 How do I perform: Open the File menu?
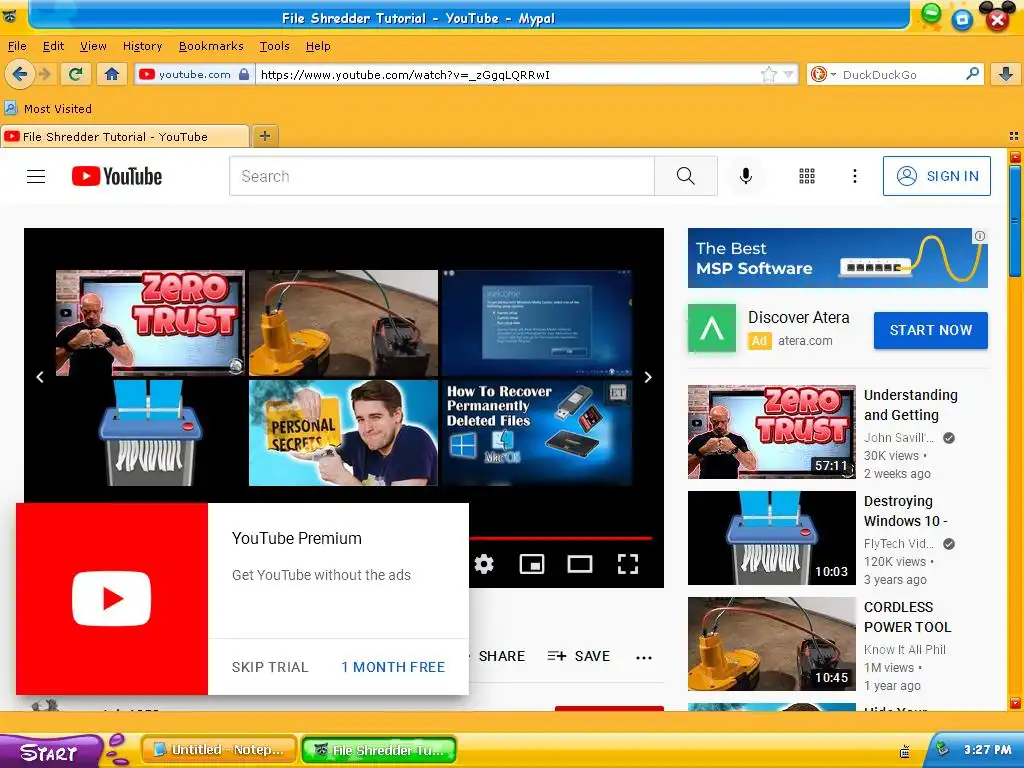(17, 46)
